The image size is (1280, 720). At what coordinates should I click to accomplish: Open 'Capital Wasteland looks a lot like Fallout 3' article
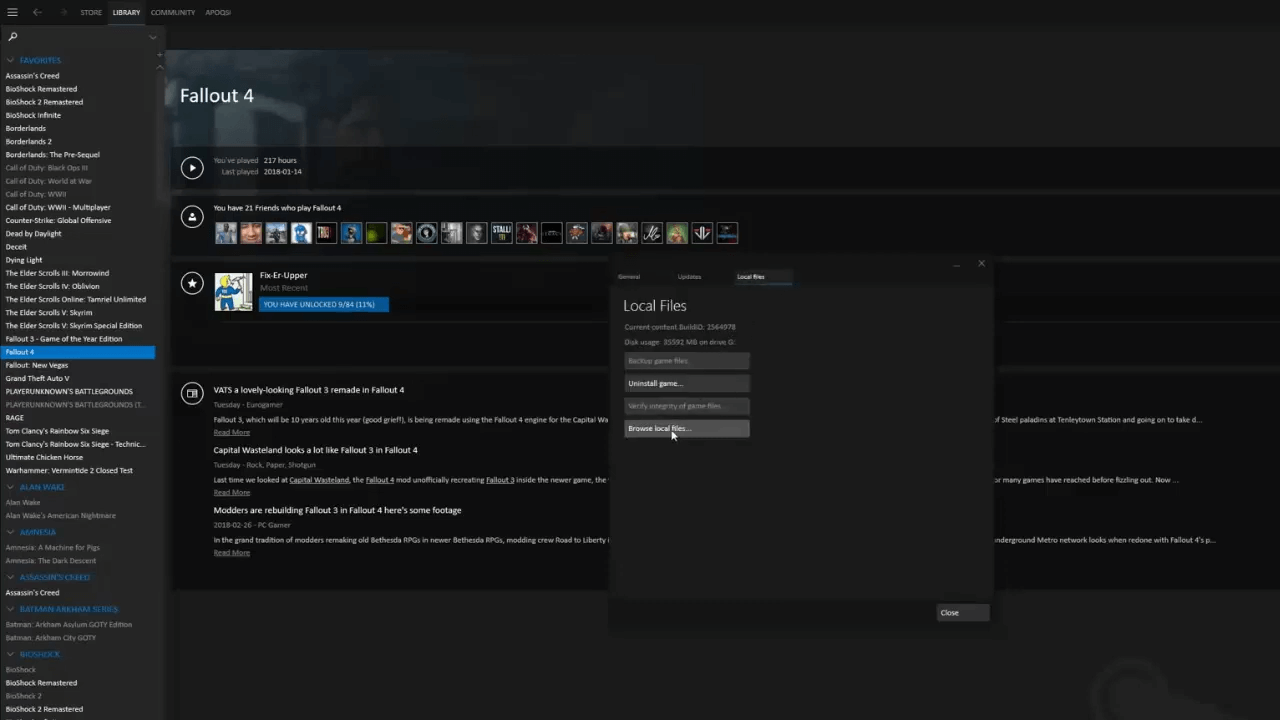pyautogui.click(x=315, y=450)
